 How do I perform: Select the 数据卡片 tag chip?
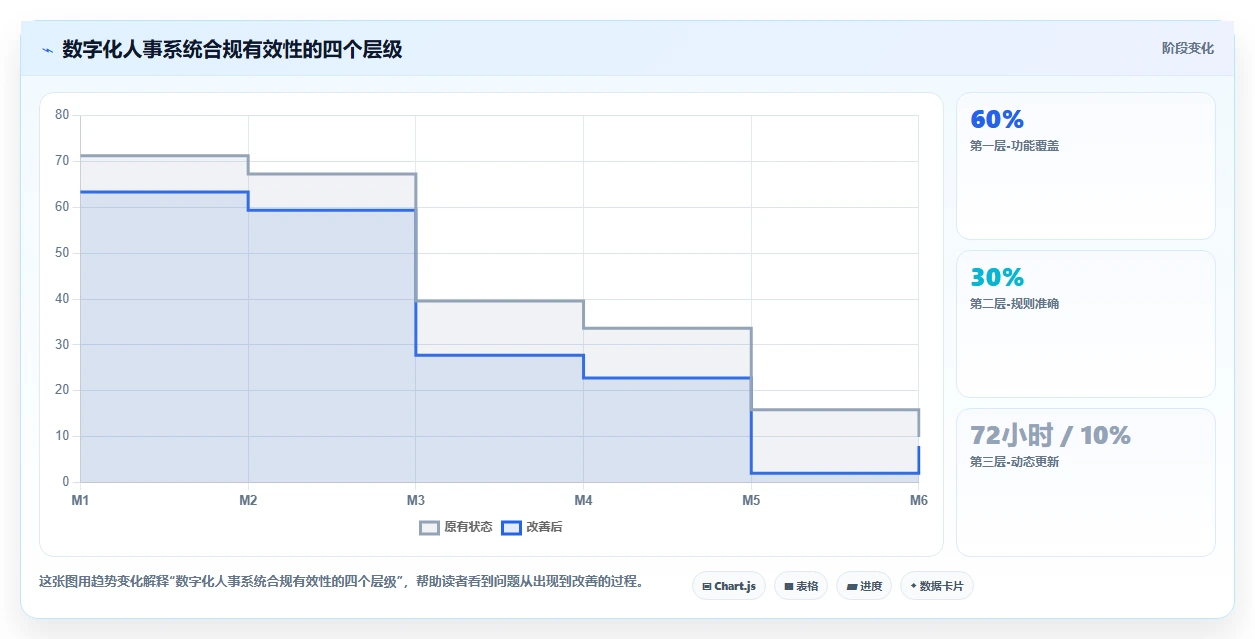pyautogui.click(x=937, y=586)
